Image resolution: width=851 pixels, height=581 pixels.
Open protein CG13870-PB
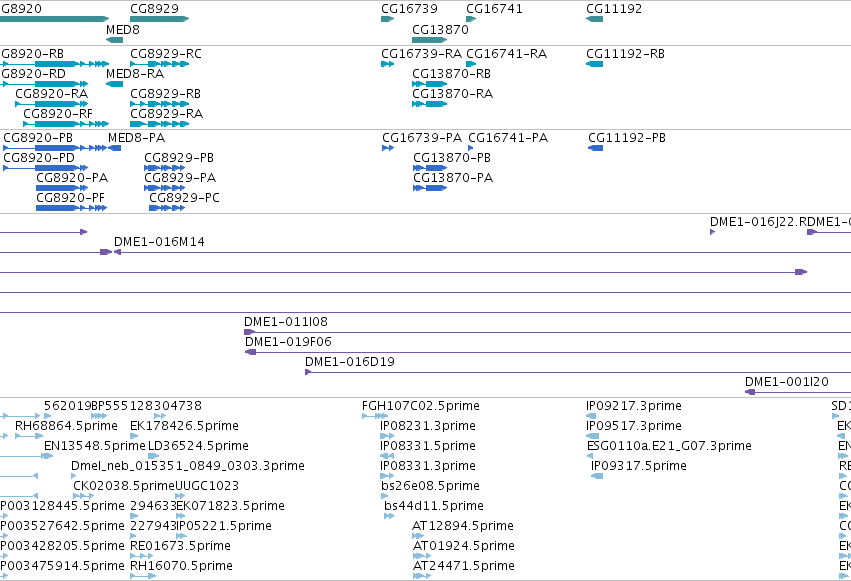coord(452,158)
